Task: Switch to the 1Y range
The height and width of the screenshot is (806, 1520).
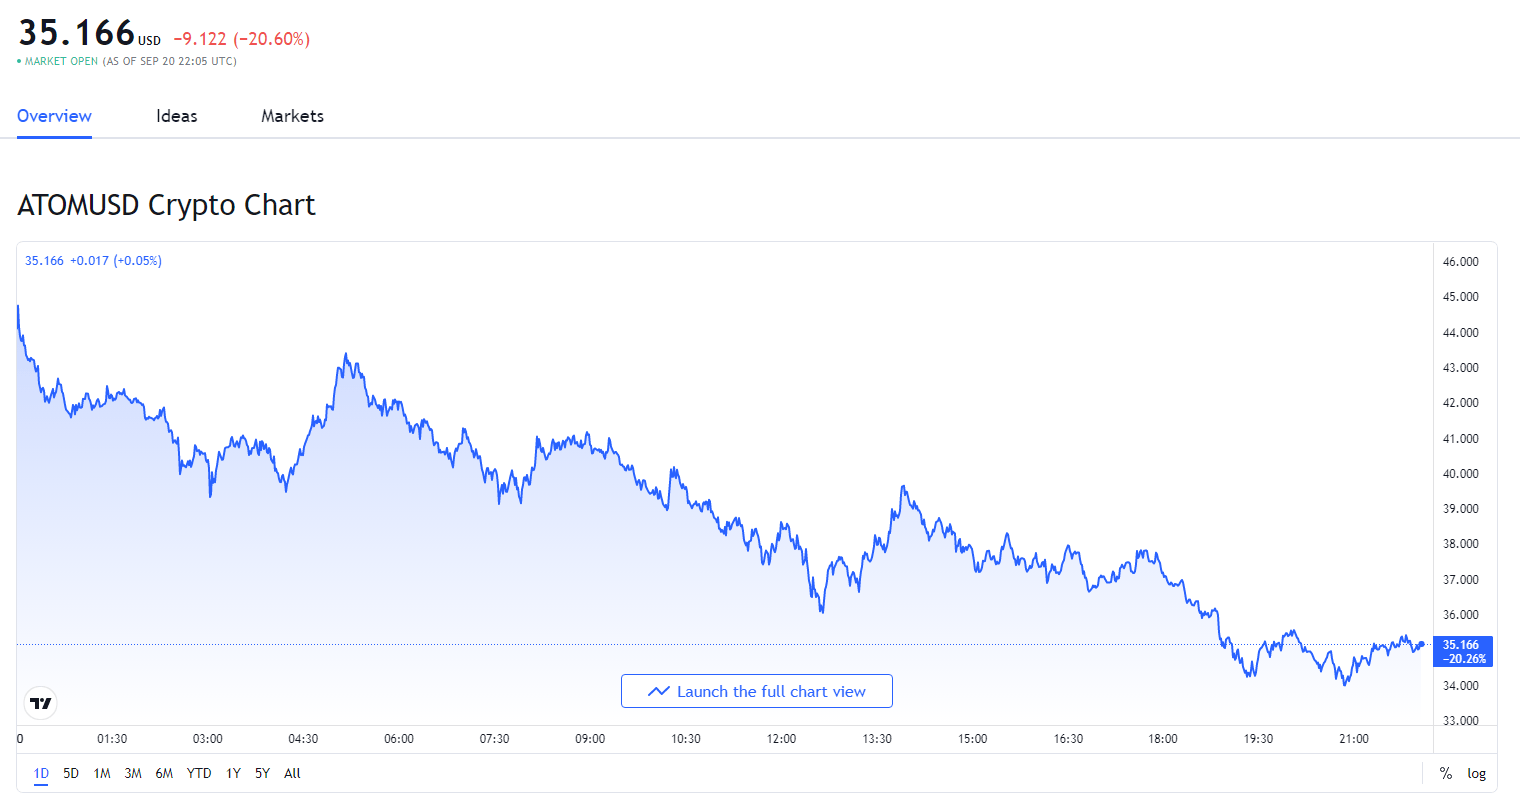Action: point(232,773)
